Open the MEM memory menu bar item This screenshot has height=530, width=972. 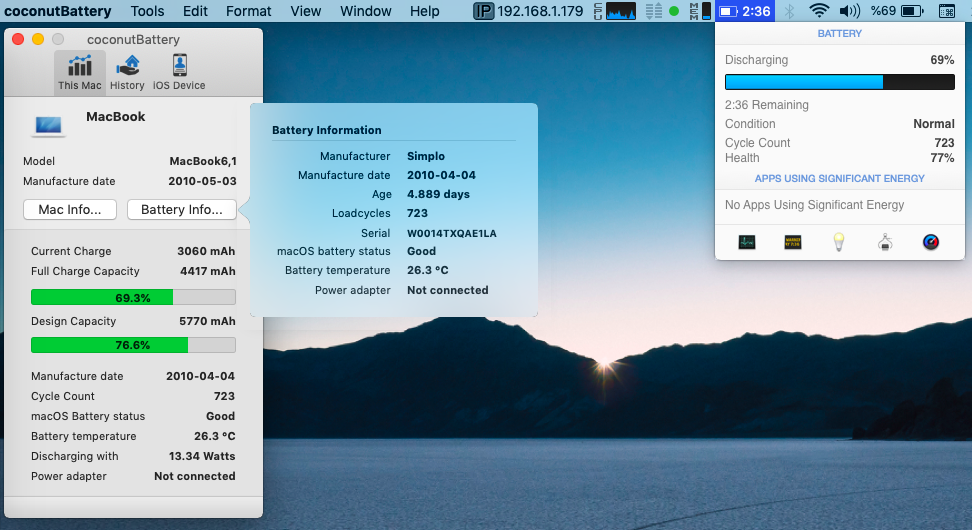[x=700, y=11]
